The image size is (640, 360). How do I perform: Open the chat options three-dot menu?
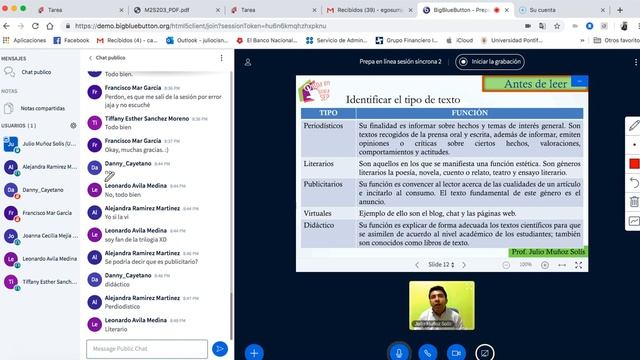(221, 58)
